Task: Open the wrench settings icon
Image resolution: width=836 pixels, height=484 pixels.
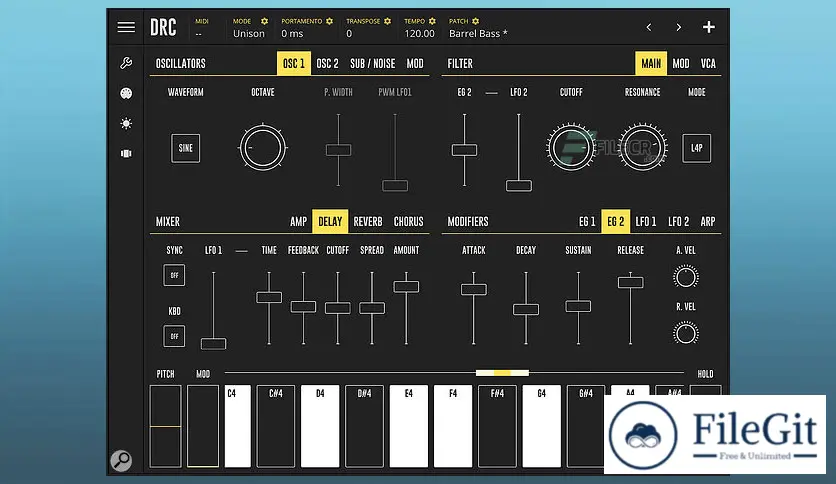Action: 126,63
